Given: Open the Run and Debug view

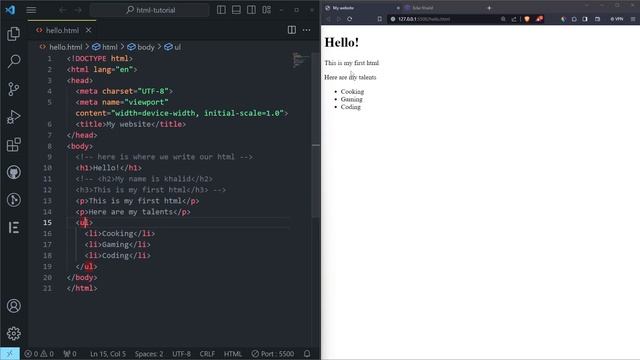Looking at the screenshot, I should (13, 117).
